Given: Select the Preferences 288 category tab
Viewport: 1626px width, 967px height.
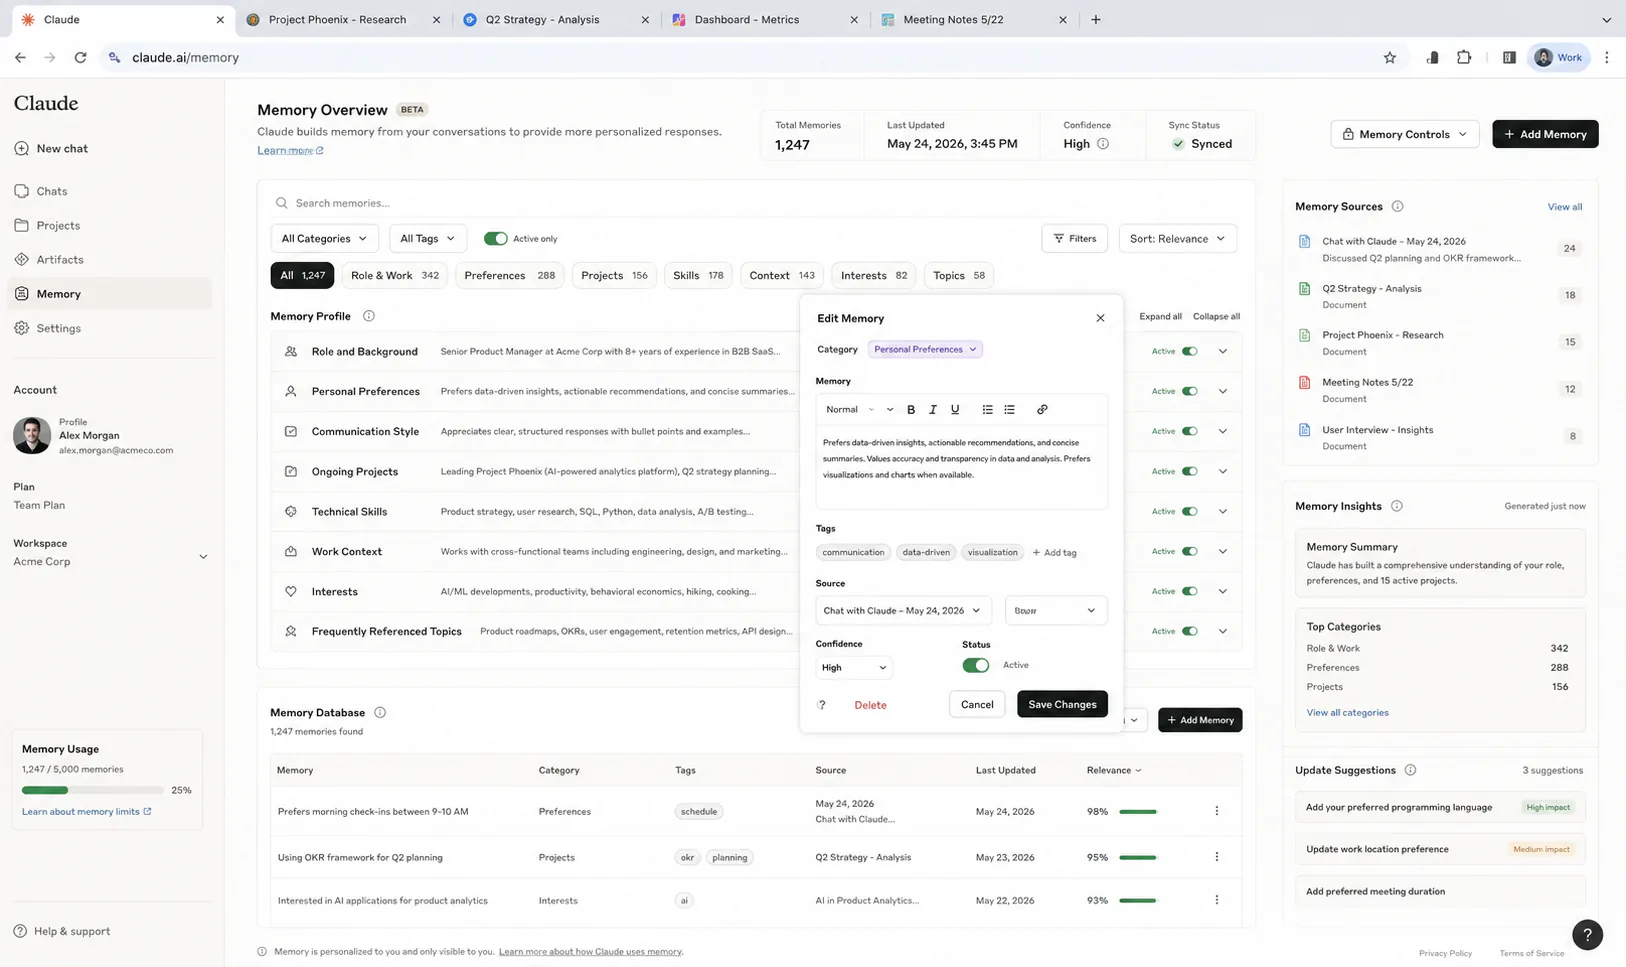Looking at the screenshot, I should tap(509, 275).
